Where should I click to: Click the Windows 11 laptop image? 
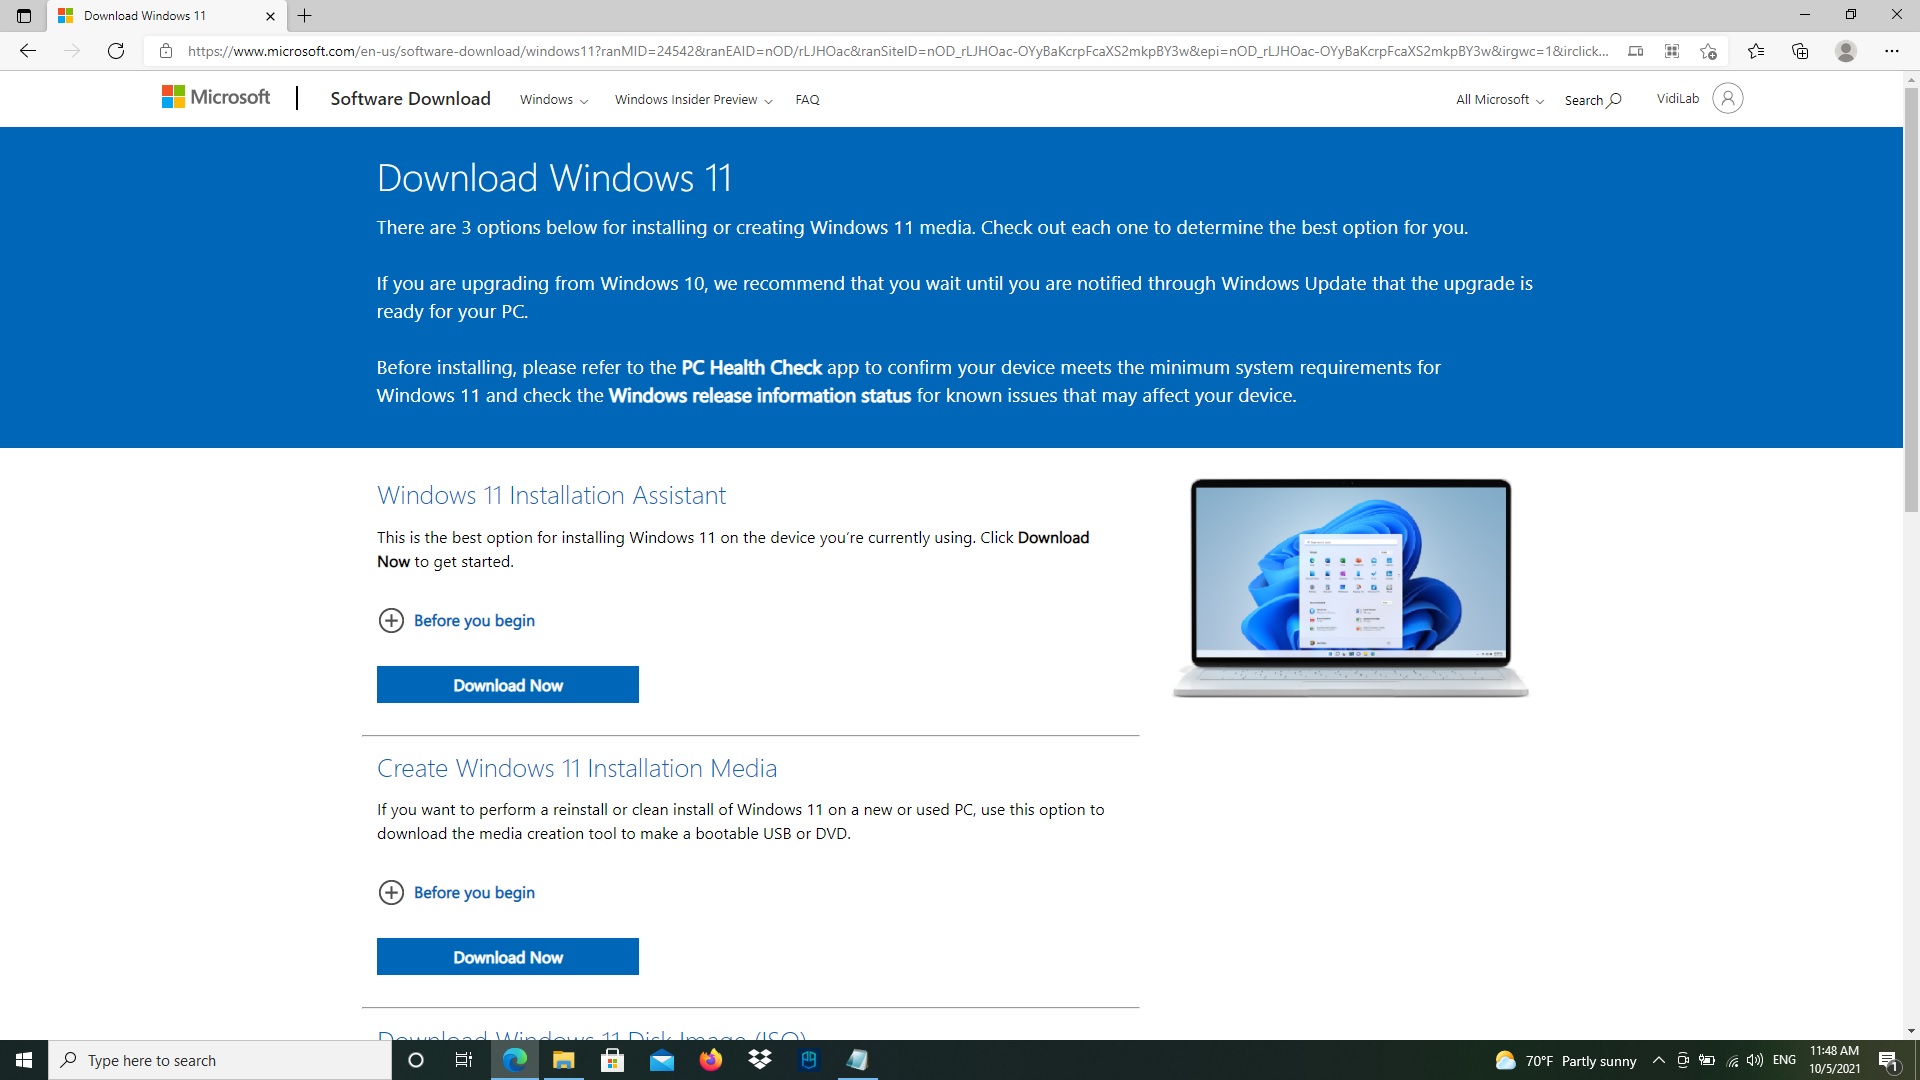click(x=1350, y=588)
